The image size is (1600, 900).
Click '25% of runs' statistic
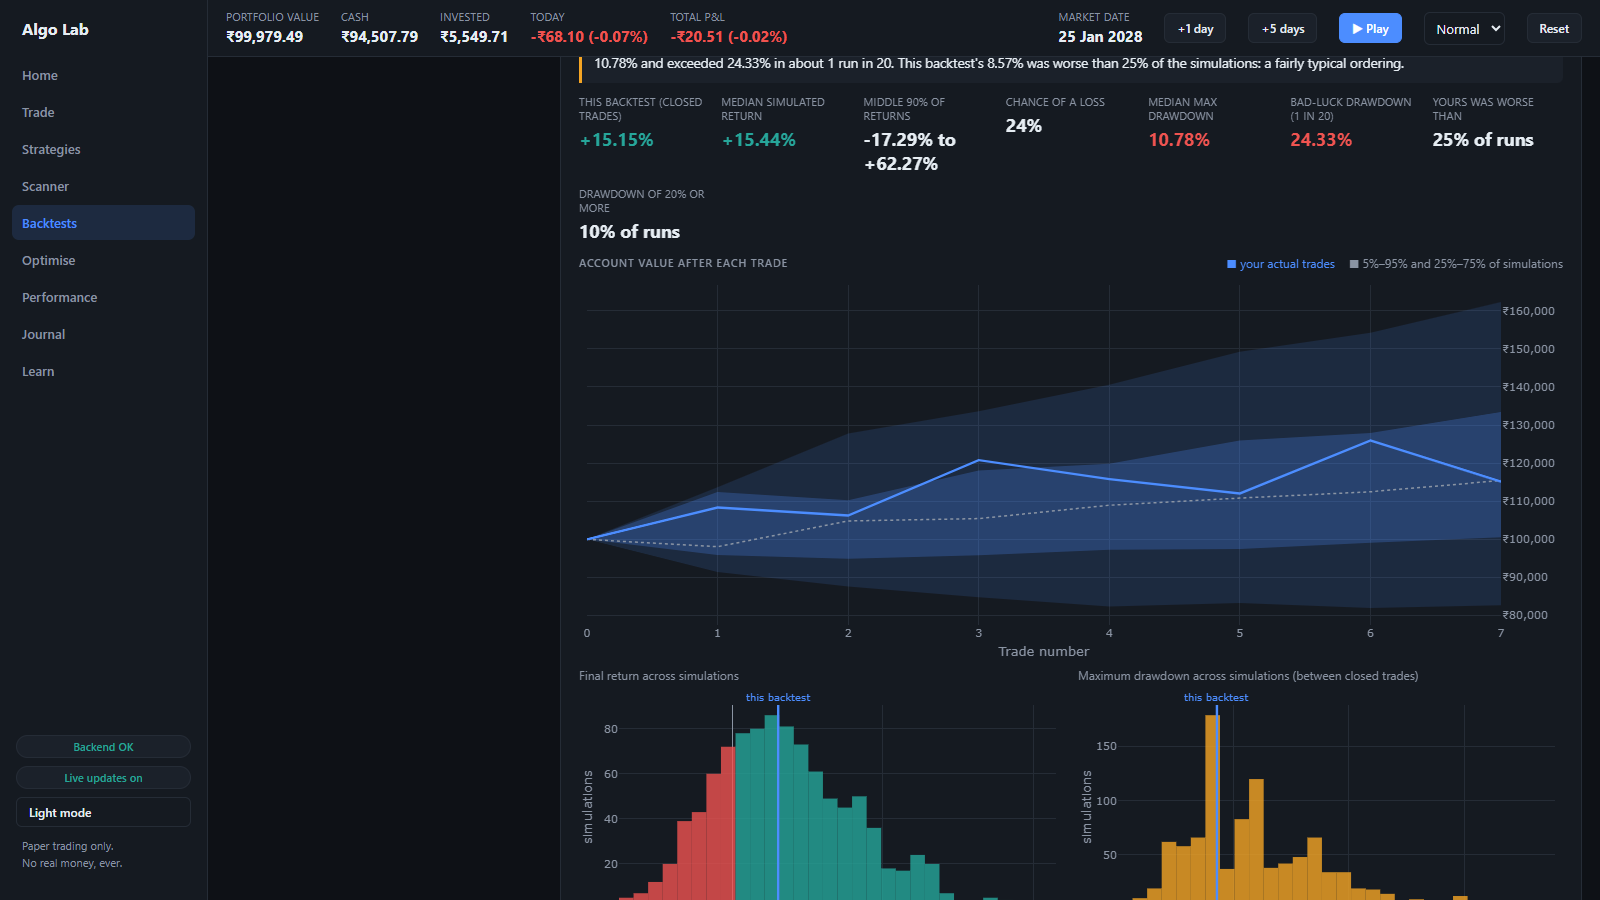coord(1483,140)
